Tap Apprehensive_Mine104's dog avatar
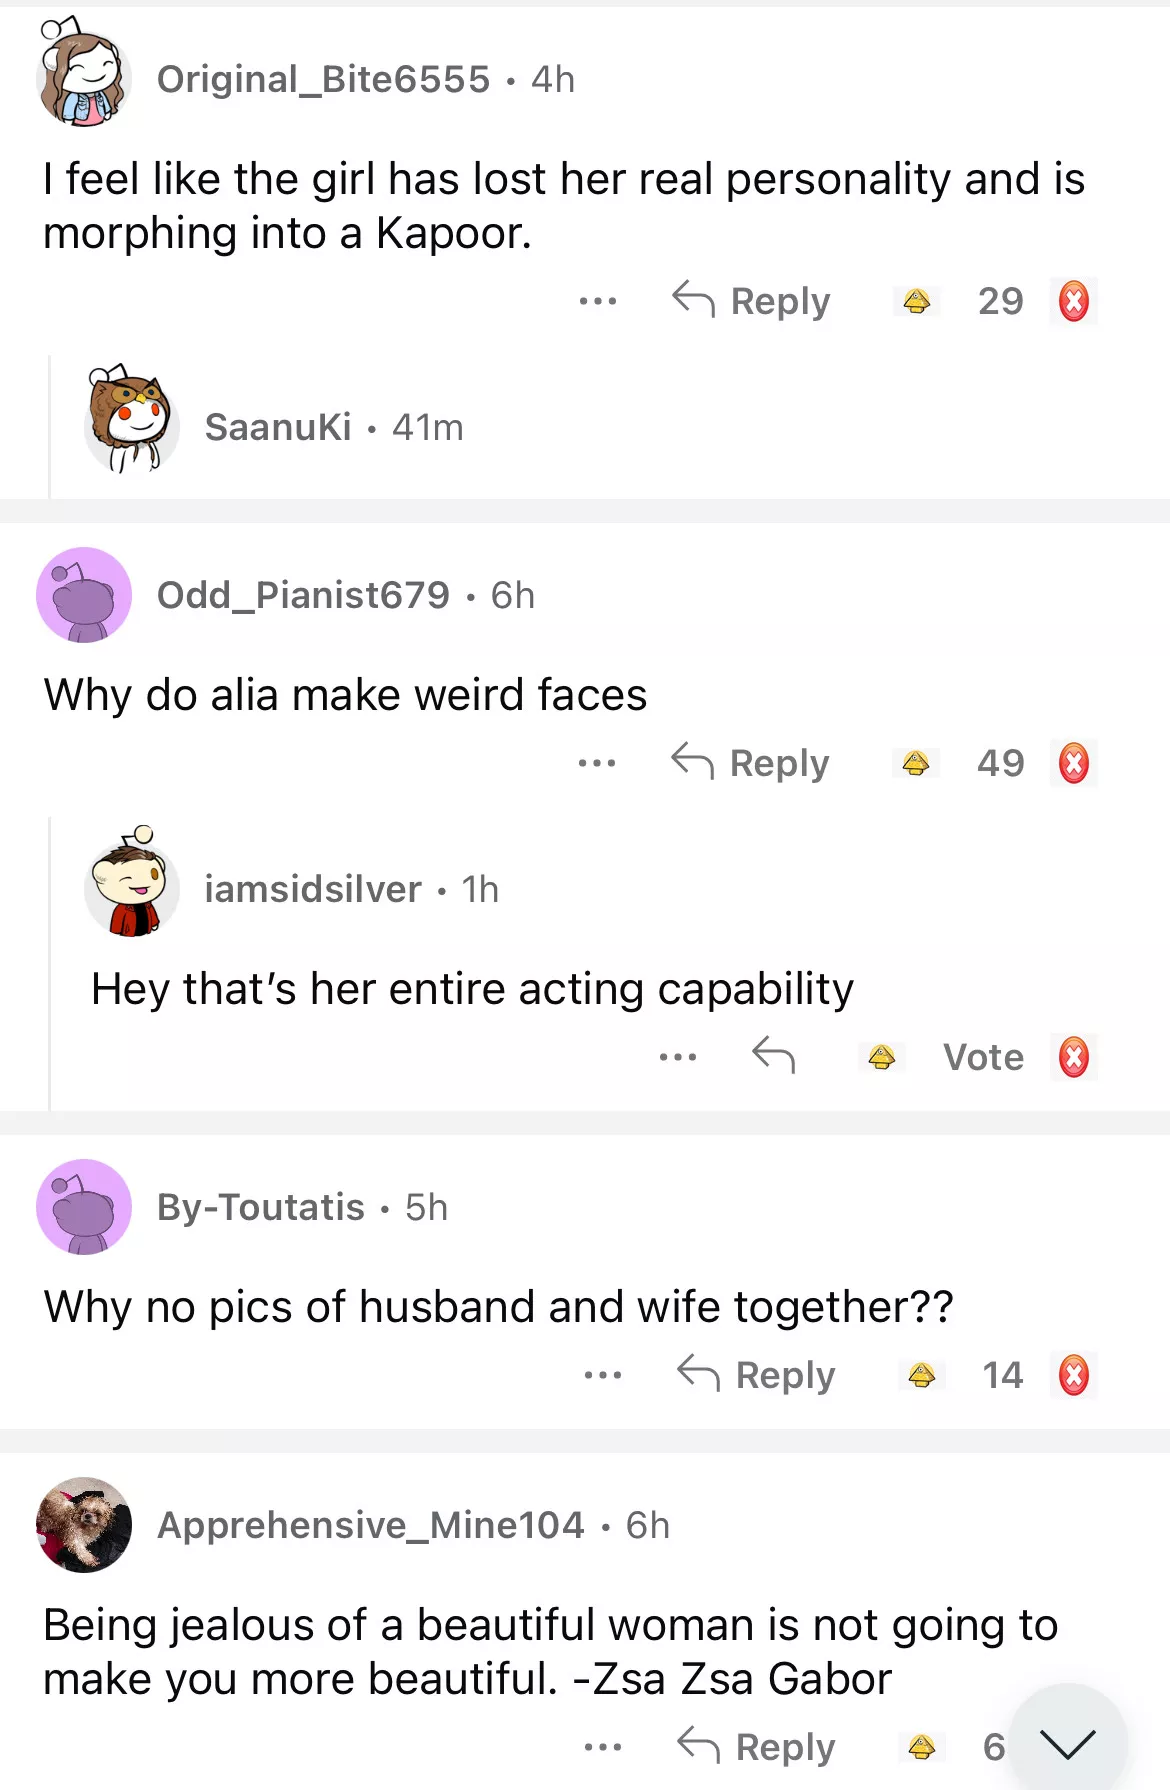This screenshot has height=1790, width=1170. tap(84, 1525)
